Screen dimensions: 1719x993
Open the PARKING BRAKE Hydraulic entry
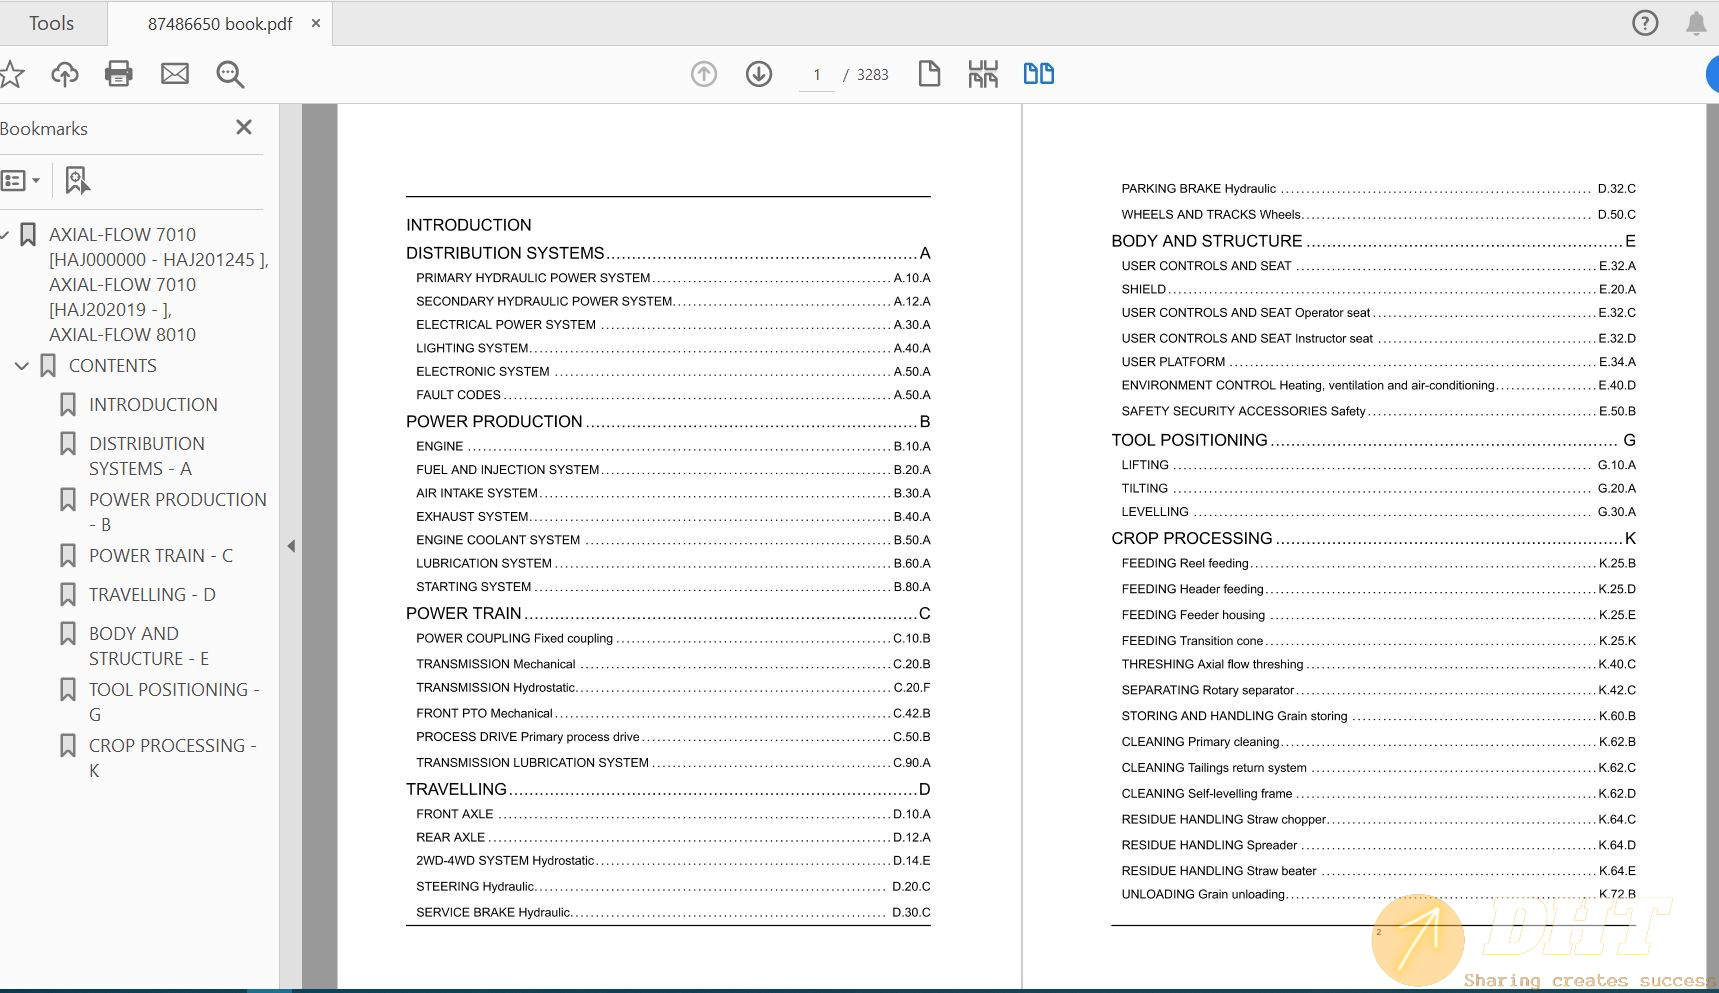(1379, 188)
